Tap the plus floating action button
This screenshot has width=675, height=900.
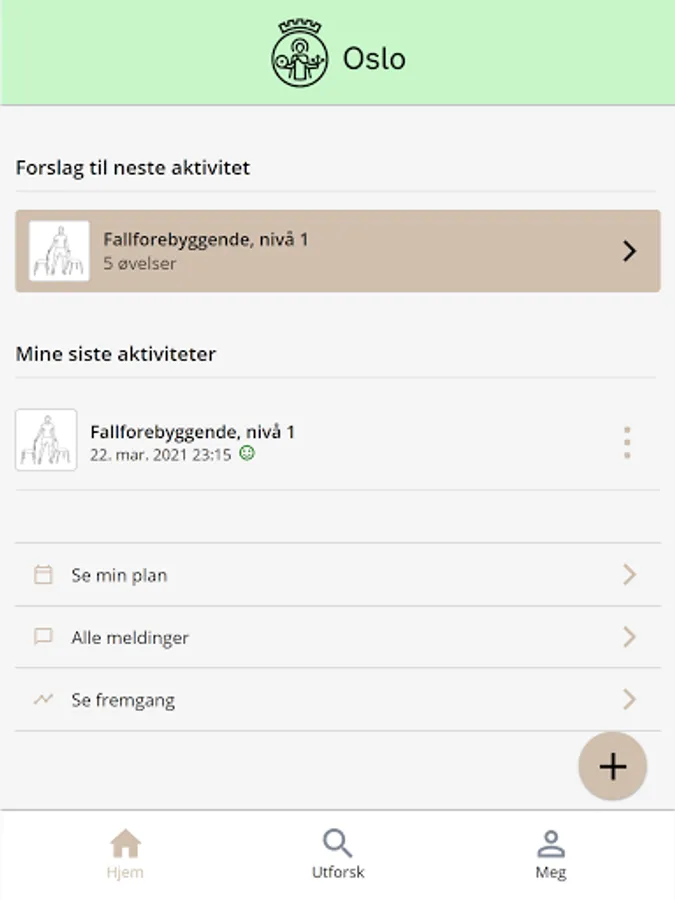[612, 767]
